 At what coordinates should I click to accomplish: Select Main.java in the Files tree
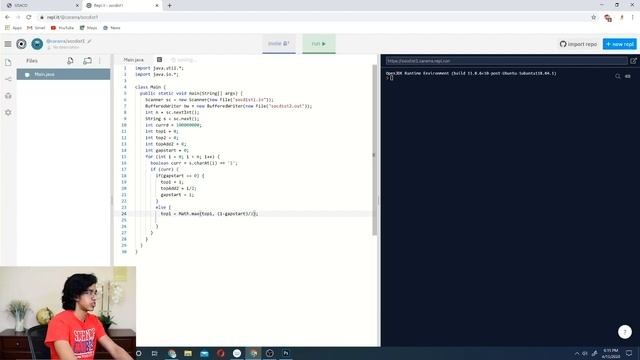click(x=63, y=74)
